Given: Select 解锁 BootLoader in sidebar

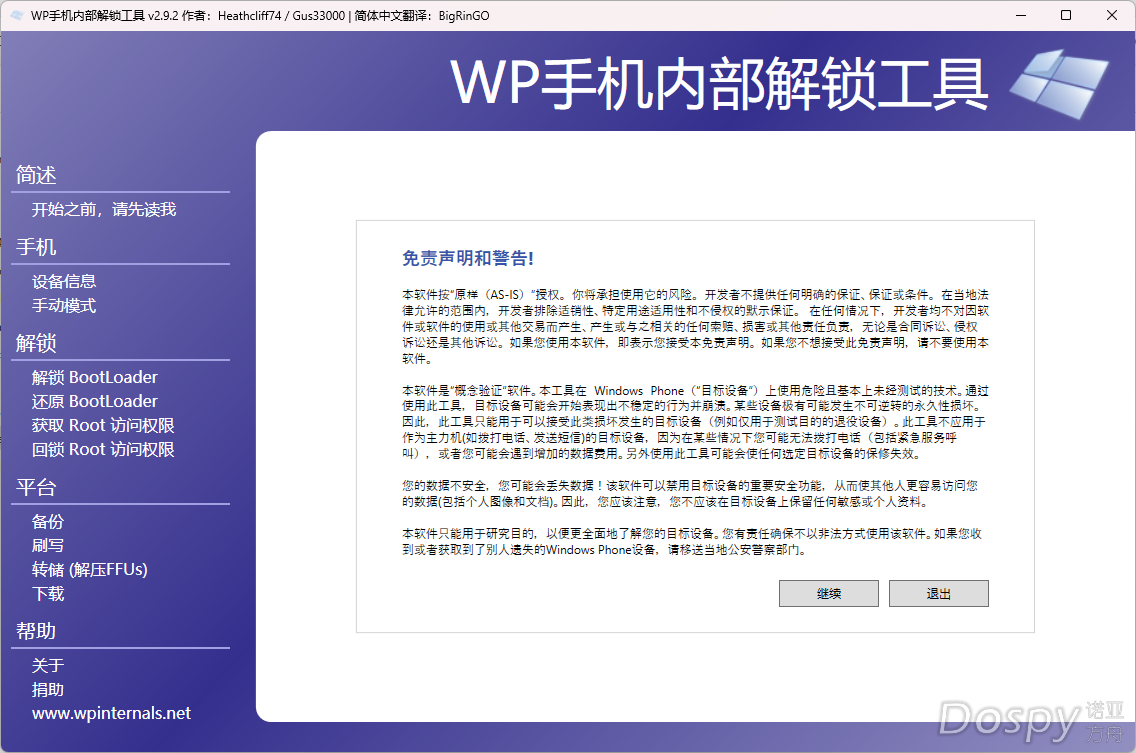Looking at the screenshot, I should point(94,376).
